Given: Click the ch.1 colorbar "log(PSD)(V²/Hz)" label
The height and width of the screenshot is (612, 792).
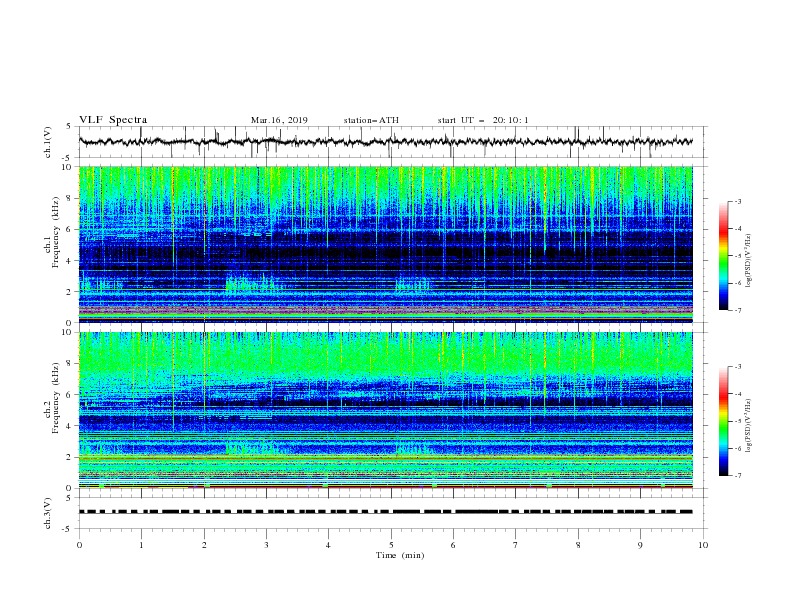Looking at the screenshot, I should [x=748, y=261].
